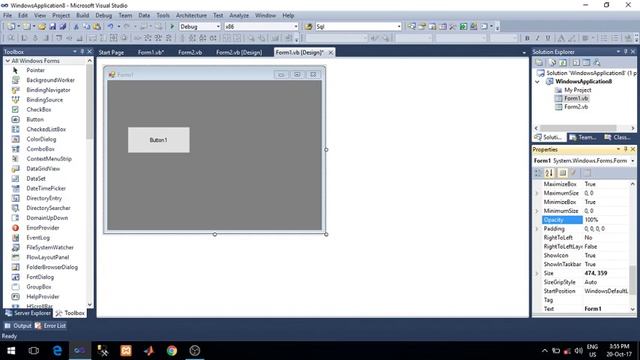Open the Architecture menu
The image size is (640, 360).
point(191,16)
